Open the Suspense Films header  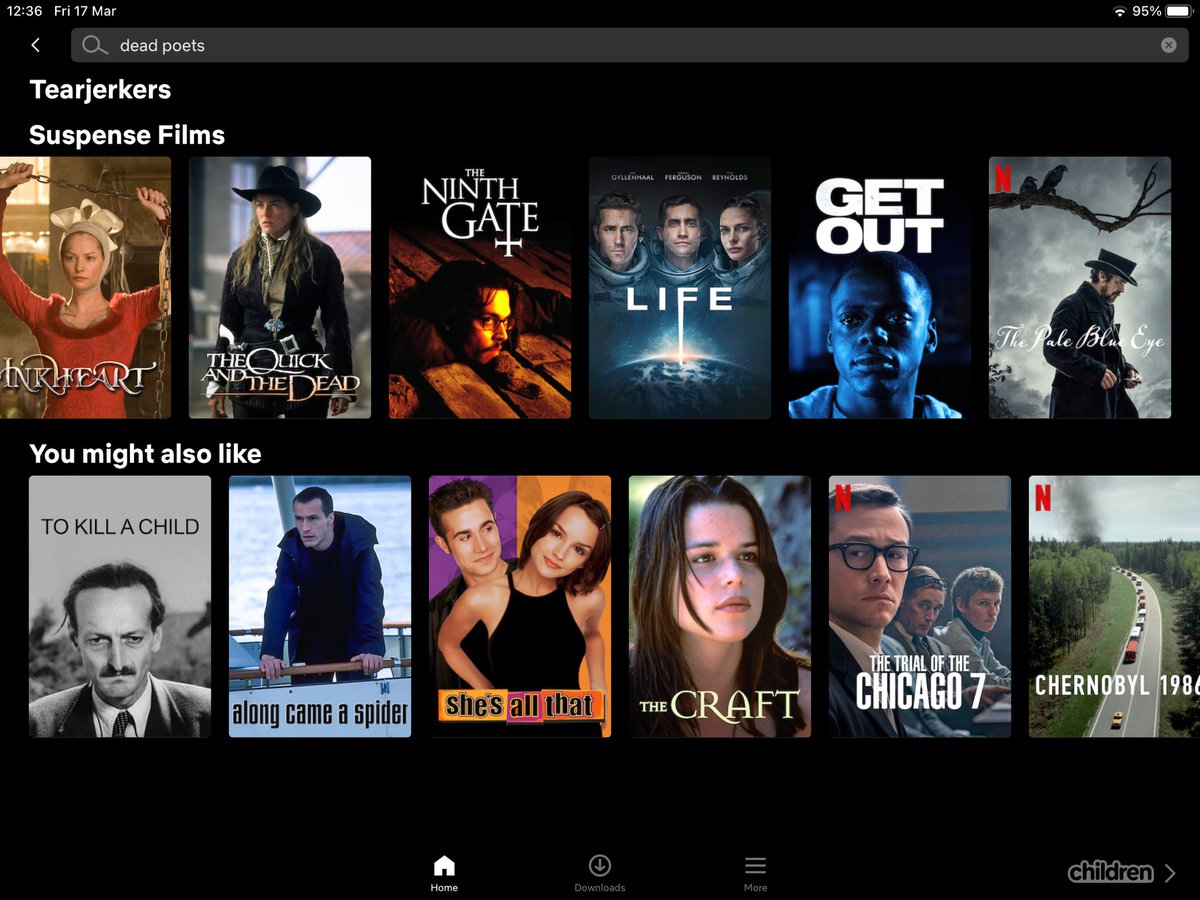126,135
